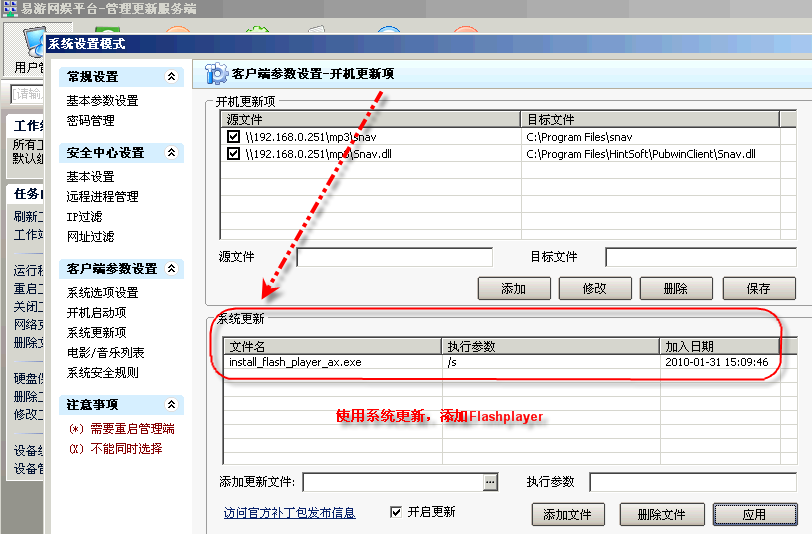
Task: Click the 删除文件 button
Action: click(662, 514)
